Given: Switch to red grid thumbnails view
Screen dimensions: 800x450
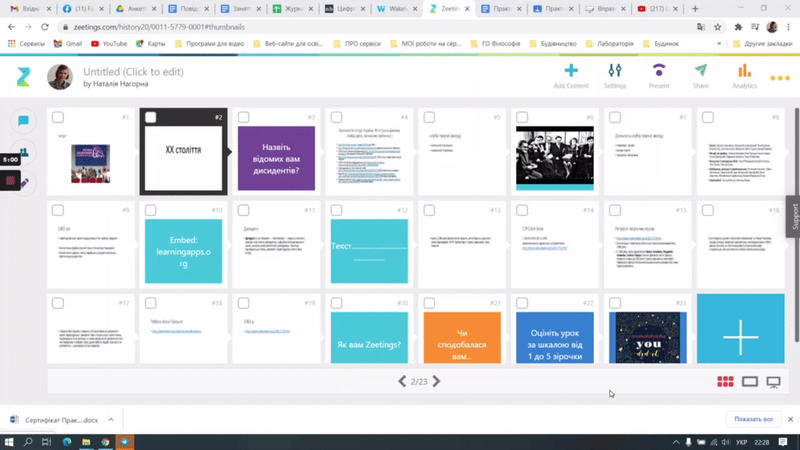Looking at the screenshot, I should [x=725, y=381].
